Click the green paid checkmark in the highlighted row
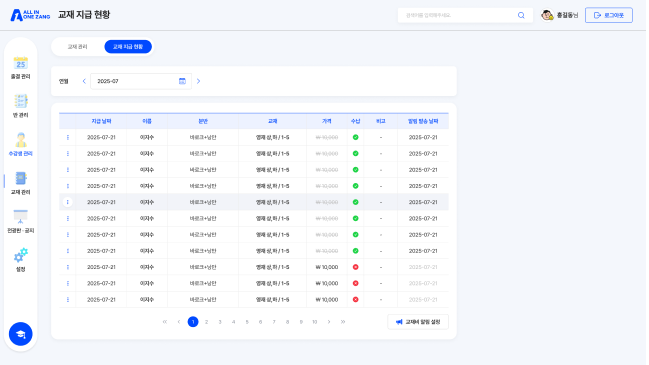 pyautogui.click(x=356, y=202)
